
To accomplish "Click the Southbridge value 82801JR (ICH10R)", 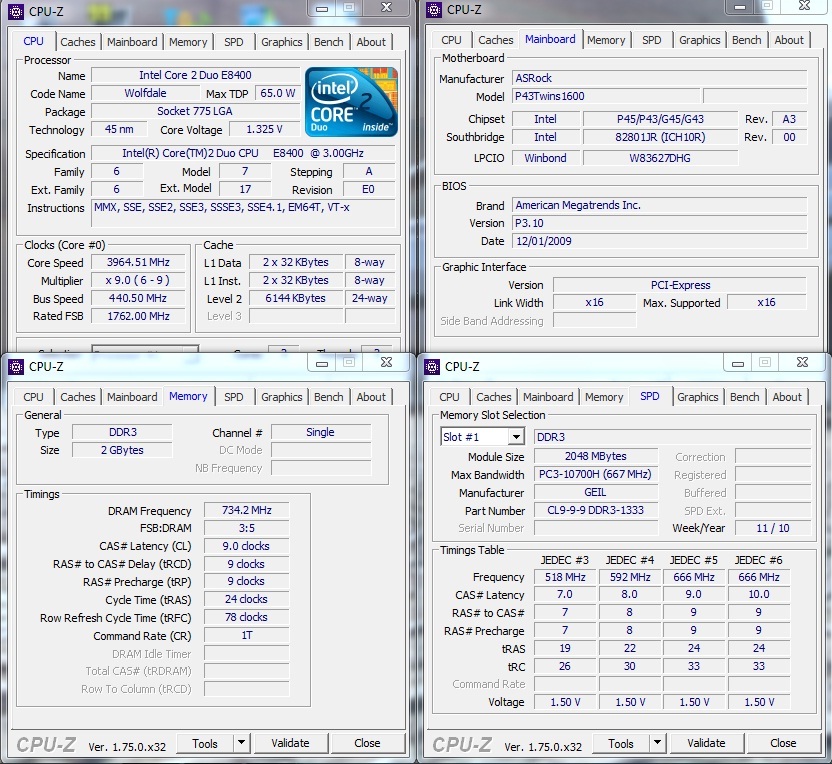I will coord(661,137).
